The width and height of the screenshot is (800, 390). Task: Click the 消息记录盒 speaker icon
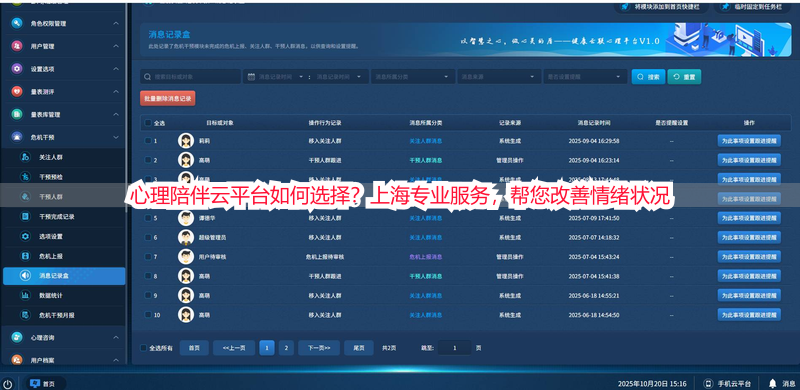point(25,276)
